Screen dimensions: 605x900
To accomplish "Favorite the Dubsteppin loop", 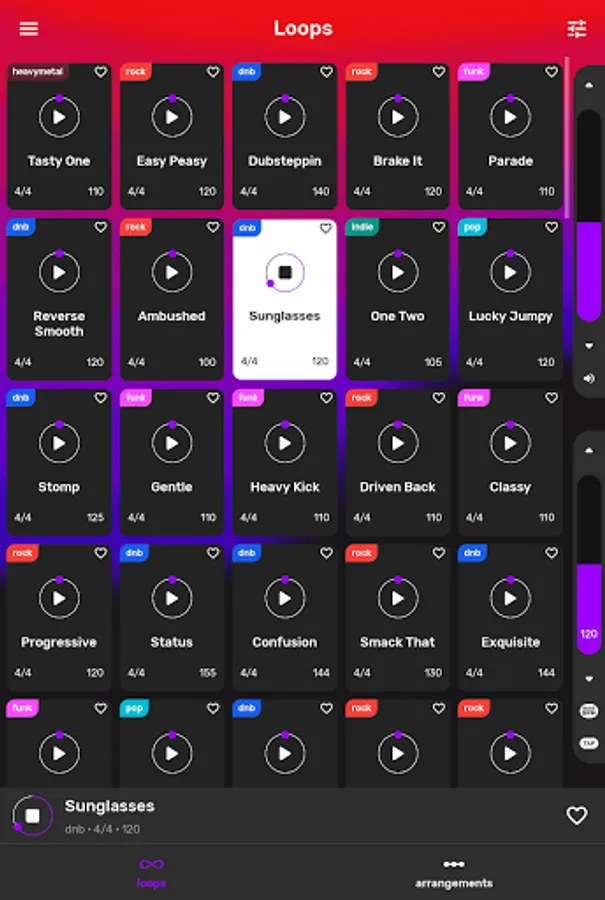I will pos(326,72).
